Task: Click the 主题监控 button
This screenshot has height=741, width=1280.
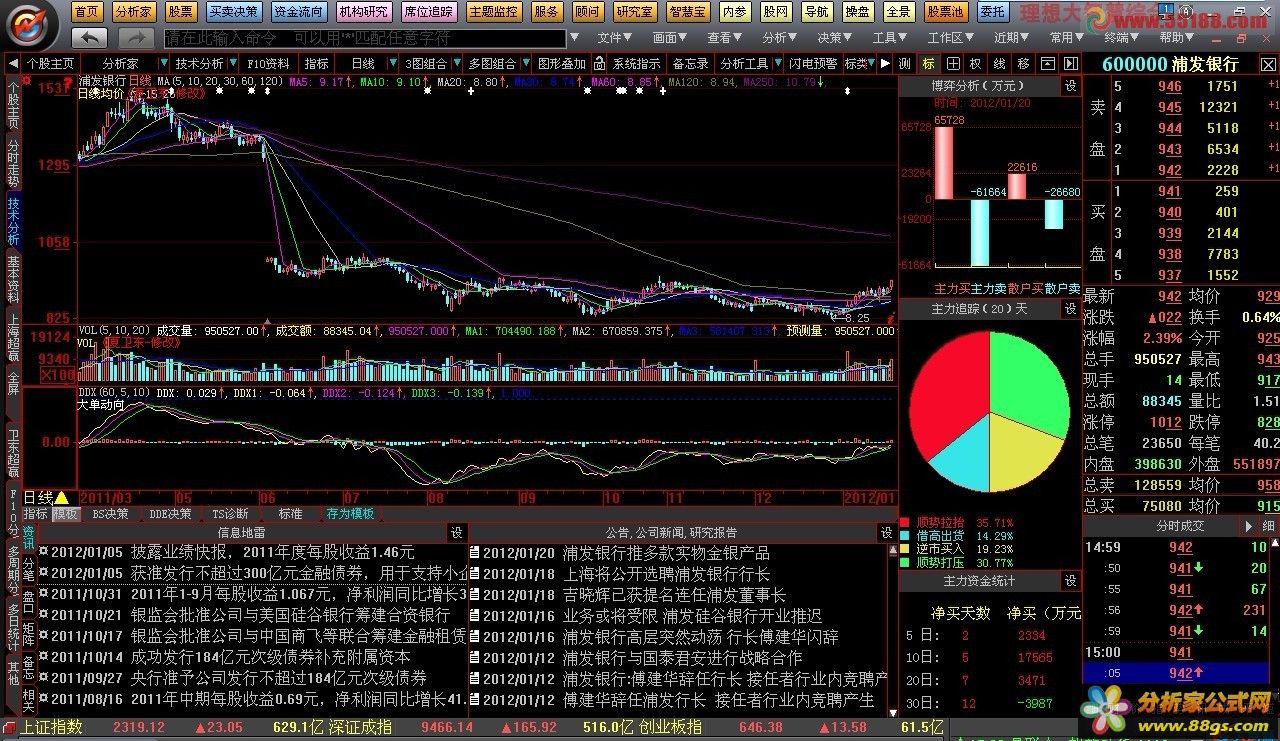Action: pos(493,12)
